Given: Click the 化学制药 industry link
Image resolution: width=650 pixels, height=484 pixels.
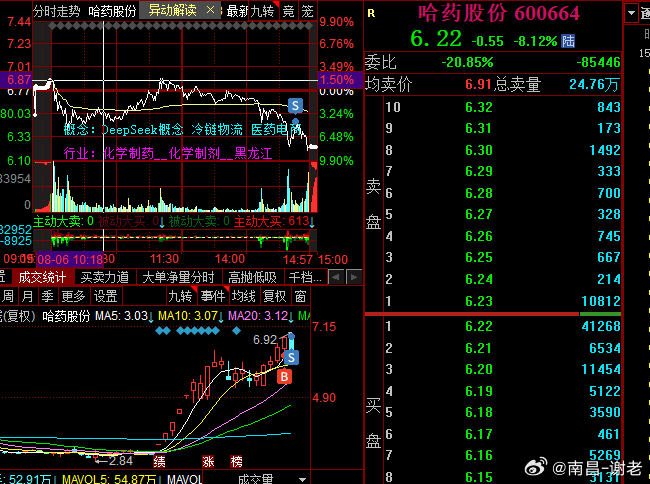Looking at the screenshot, I should pos(129,154).
